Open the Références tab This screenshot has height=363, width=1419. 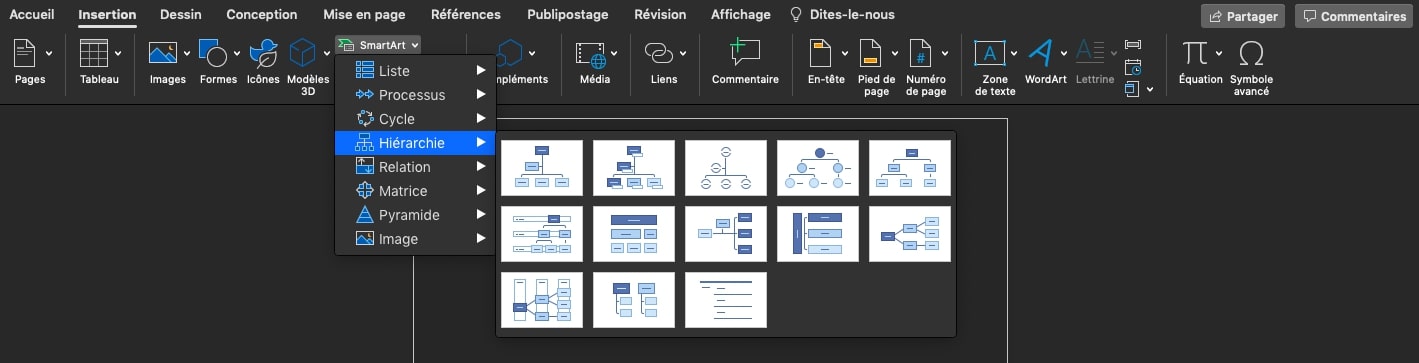[x=466, y=15]
